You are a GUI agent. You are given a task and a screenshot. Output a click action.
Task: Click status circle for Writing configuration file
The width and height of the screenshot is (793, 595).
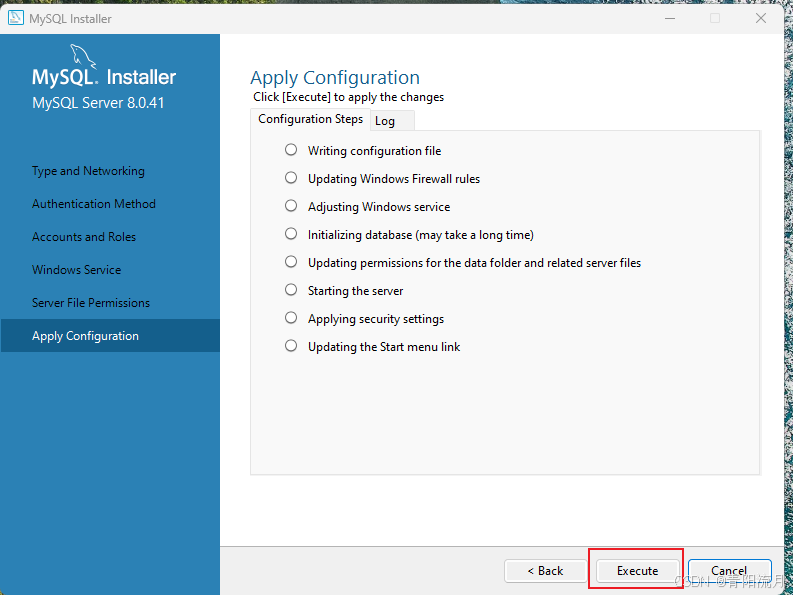point(291,150)
